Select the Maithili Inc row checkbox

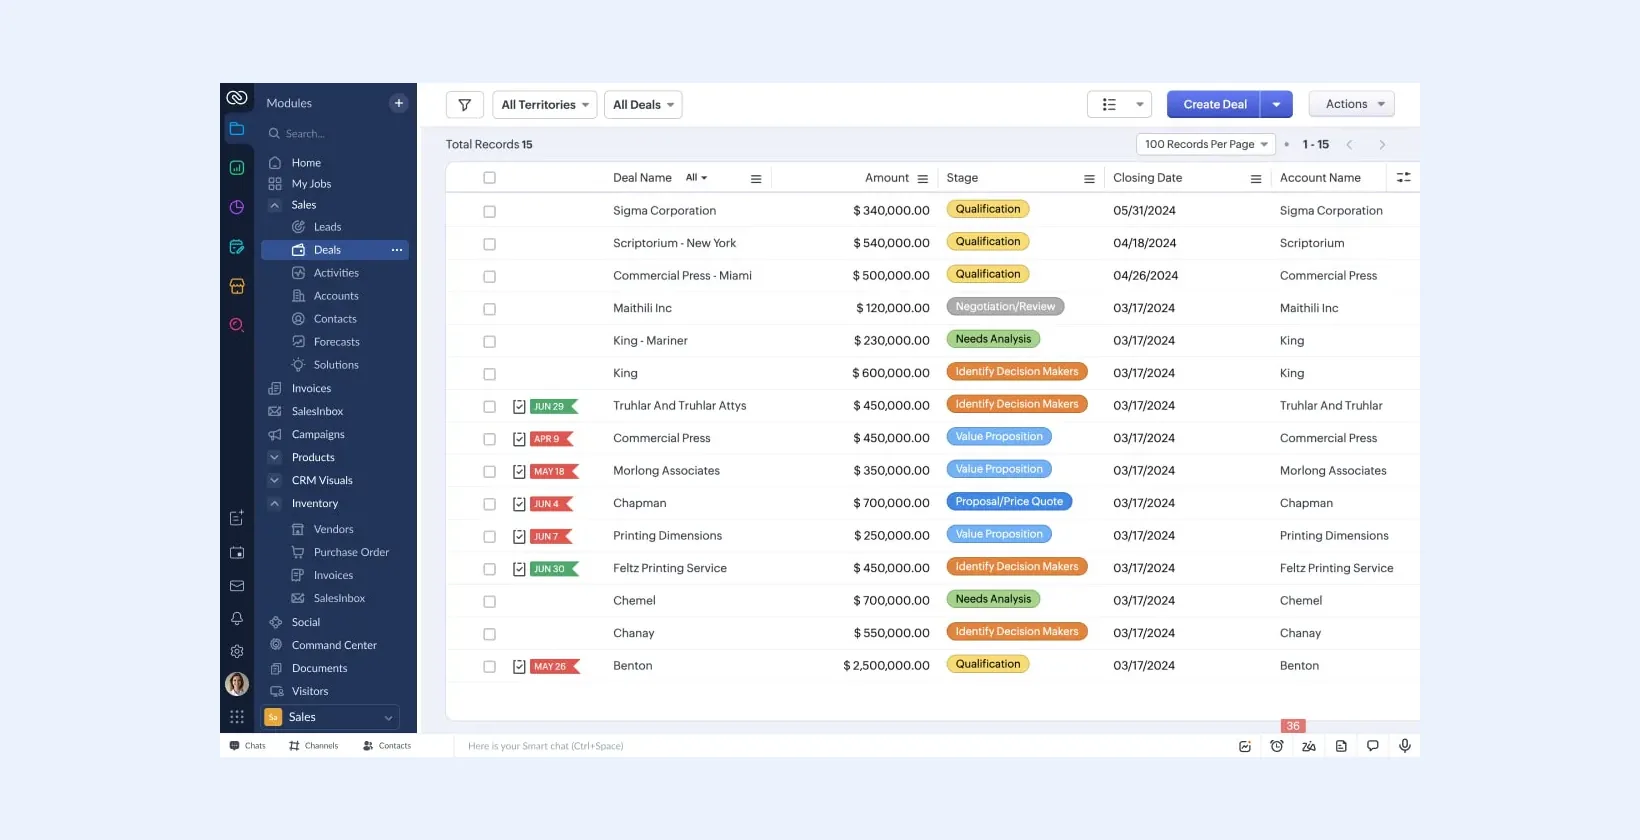coord(489,309)
